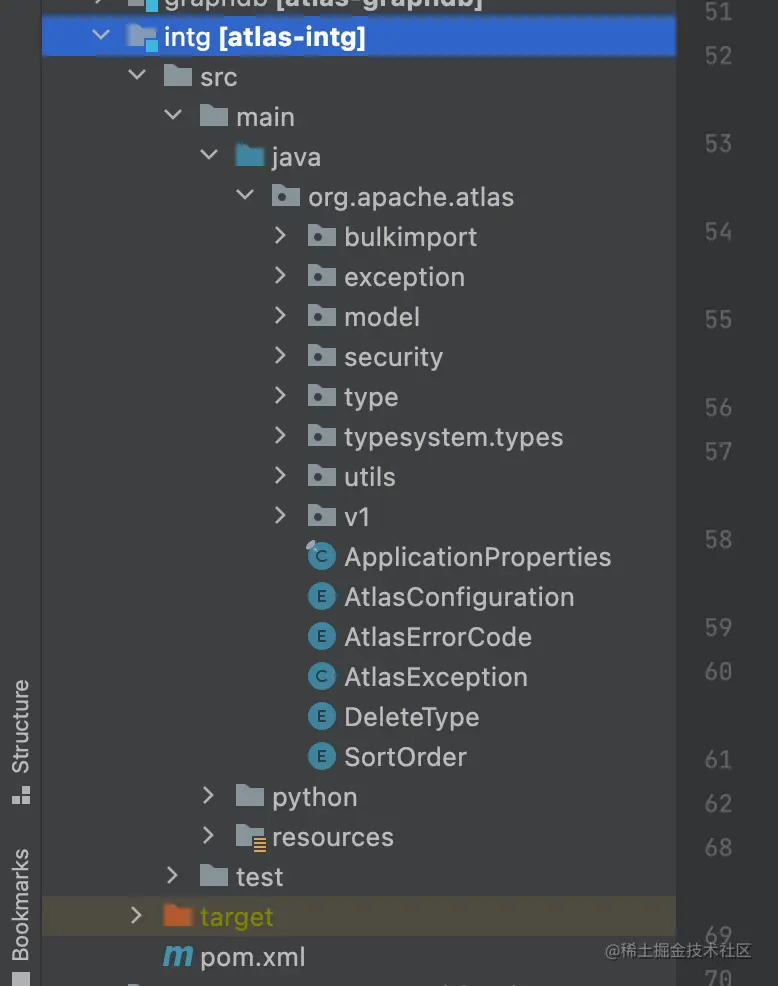Viewport: 778px width, 986px height.
Task: Select the typesystem.types package label
Action: tap(453, 437)
